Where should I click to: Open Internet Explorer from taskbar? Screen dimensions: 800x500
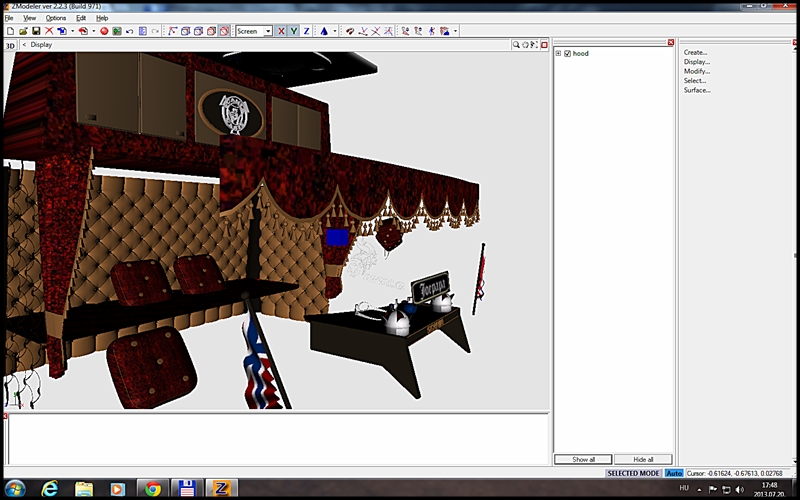(49, 489)
